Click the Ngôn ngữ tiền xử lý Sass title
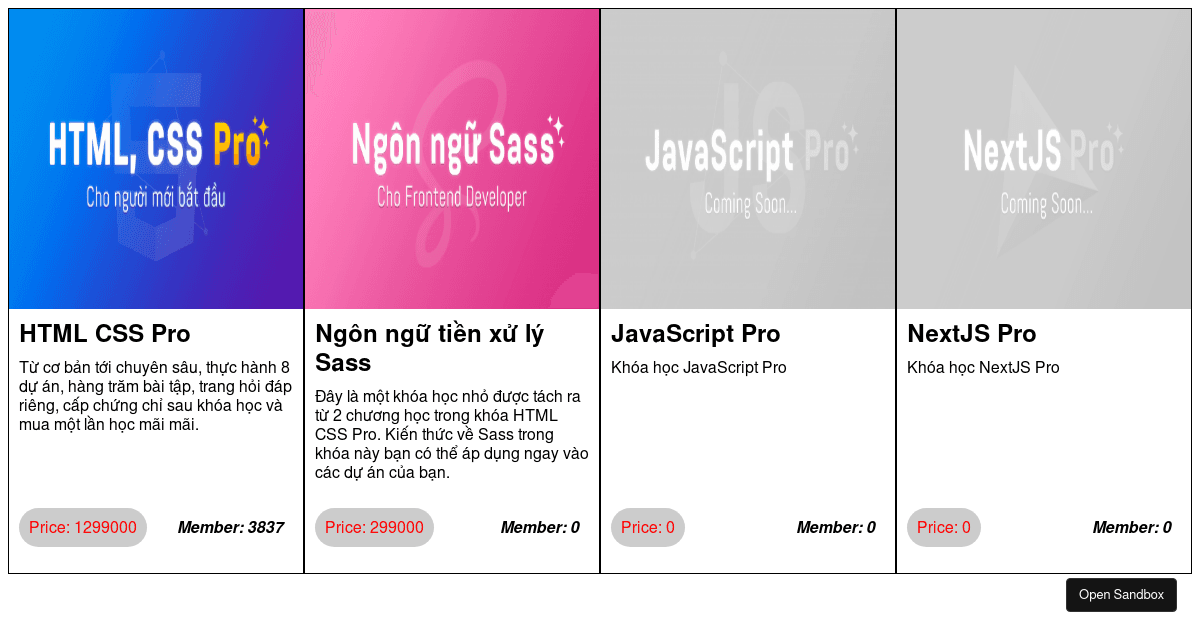This screenshot has width=1200, height=630. [430, 347]
